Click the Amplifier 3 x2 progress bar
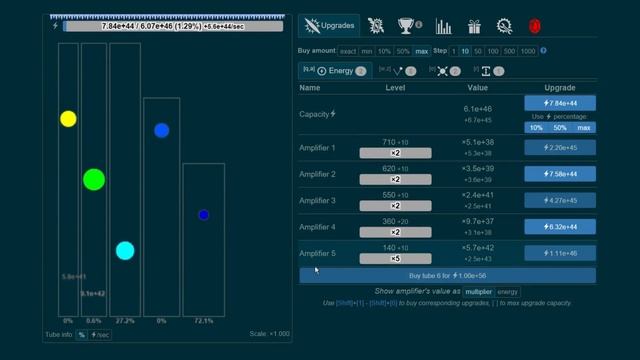The width and height of the screenshot is (640, 360). [395, 206]
